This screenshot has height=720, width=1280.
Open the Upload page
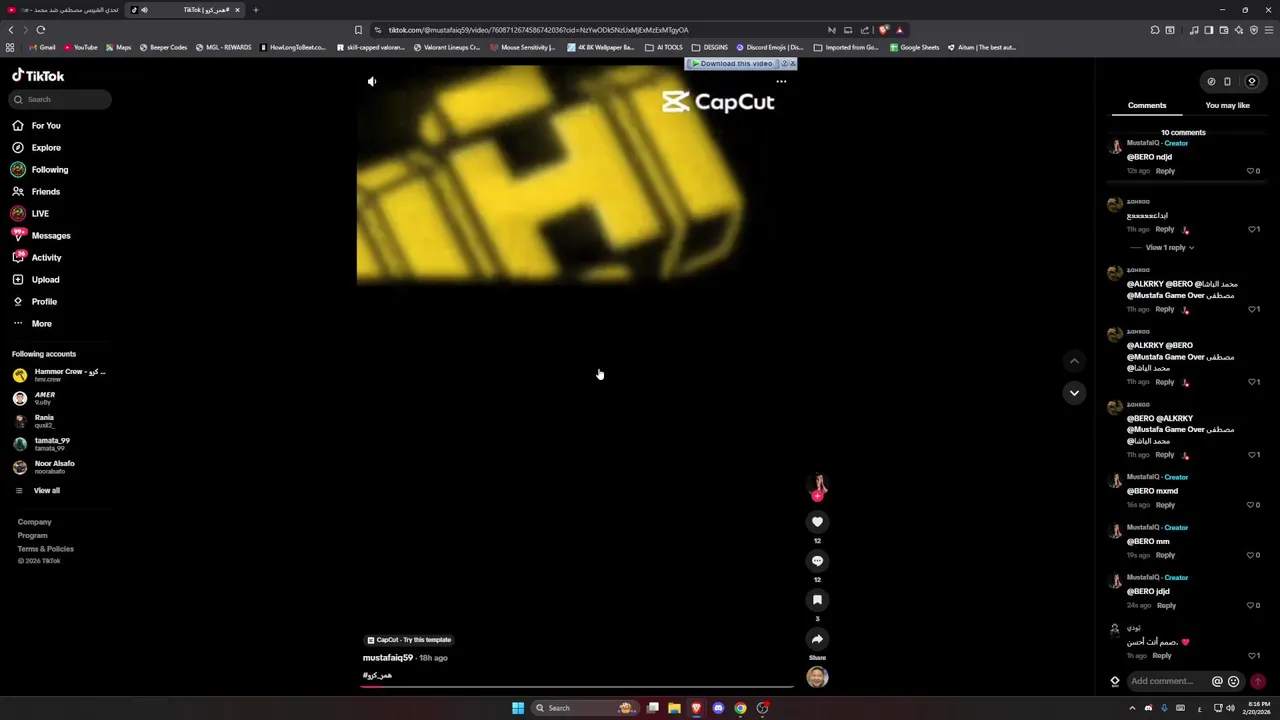click(x=36, y=280)
